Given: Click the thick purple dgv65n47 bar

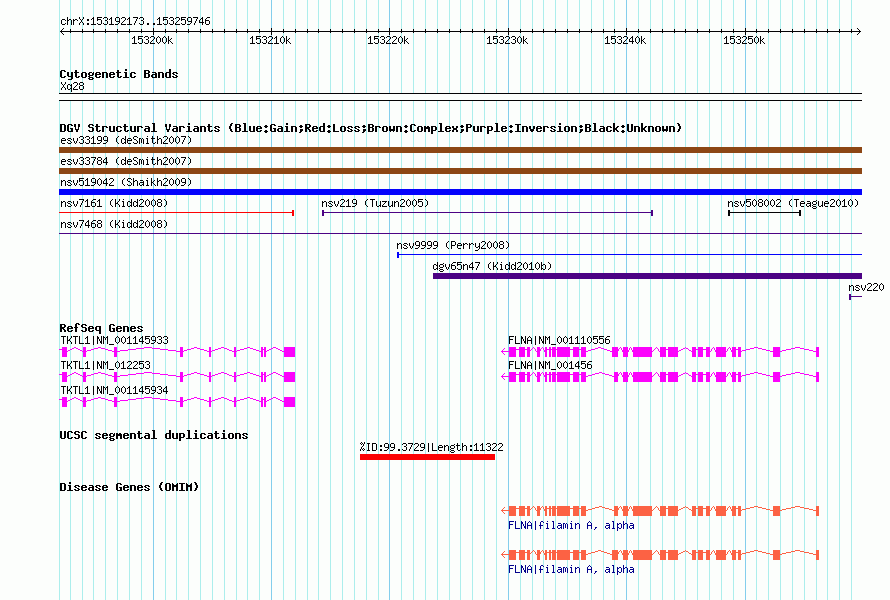Looking at the screenshot, I should tap(648, 276).
